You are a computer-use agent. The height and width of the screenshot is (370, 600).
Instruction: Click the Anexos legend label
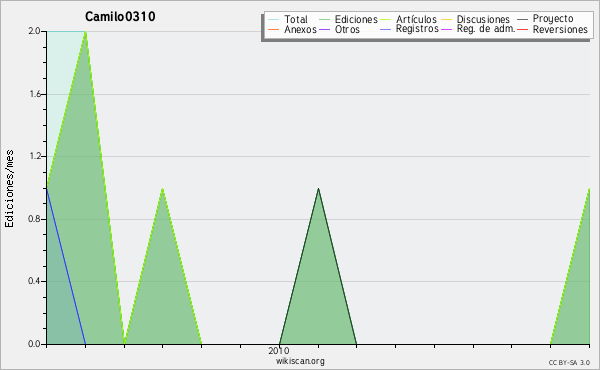(x=300, y=29)
